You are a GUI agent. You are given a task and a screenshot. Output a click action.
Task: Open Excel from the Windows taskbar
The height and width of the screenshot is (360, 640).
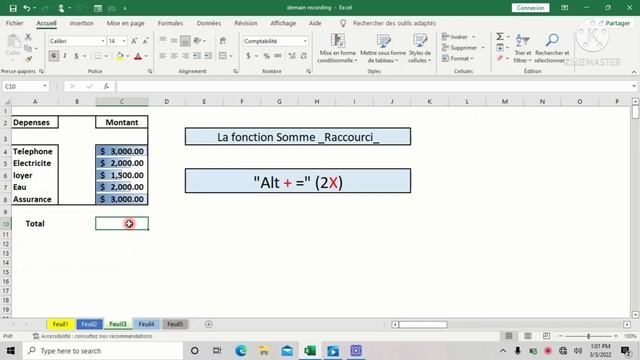pos(310,351)
